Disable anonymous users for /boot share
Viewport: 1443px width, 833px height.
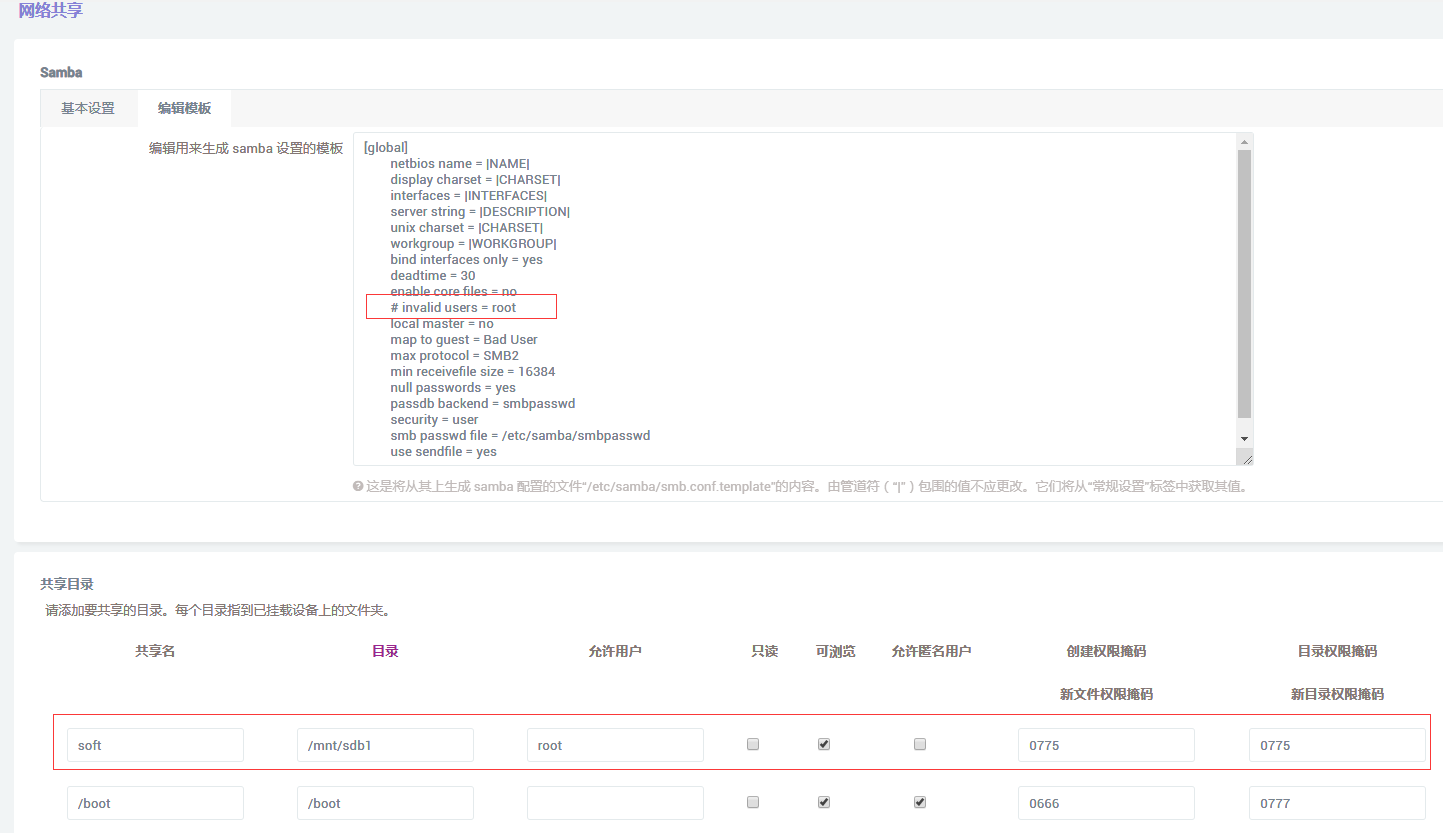click(x=920, y=802)
